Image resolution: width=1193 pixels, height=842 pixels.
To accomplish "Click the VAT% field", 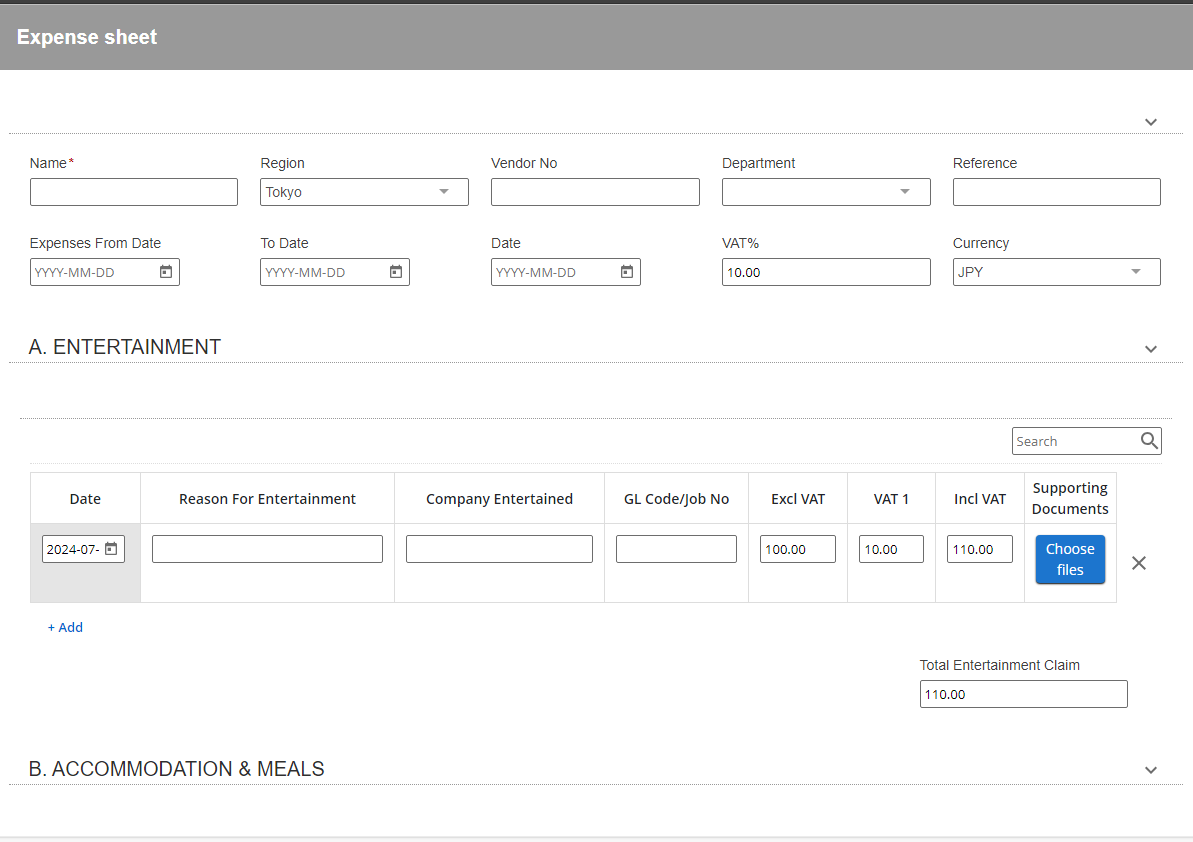I will 826,272.
